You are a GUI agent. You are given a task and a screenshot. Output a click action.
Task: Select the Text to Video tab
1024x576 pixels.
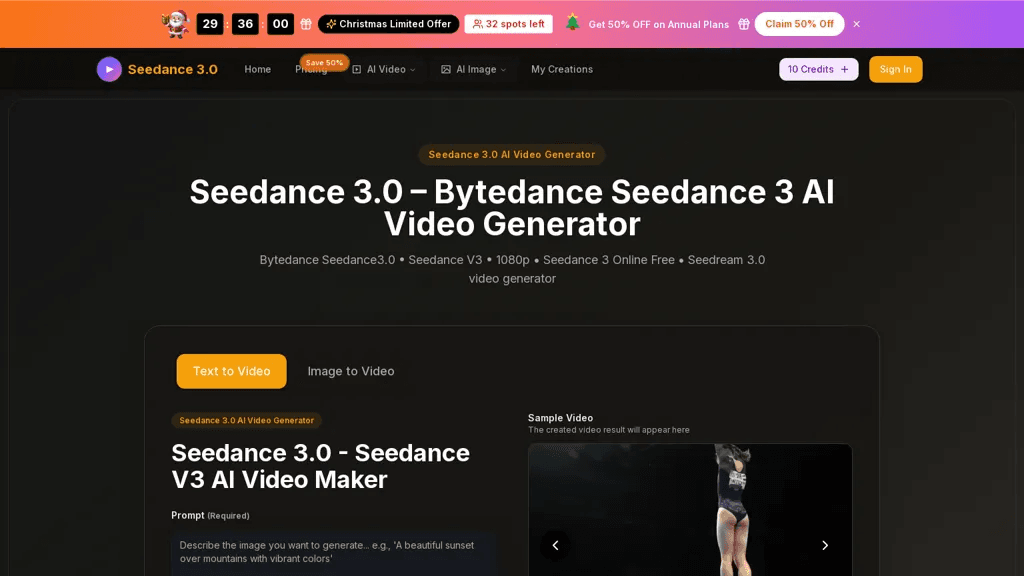pyautogui.click(x=231, y=371)
